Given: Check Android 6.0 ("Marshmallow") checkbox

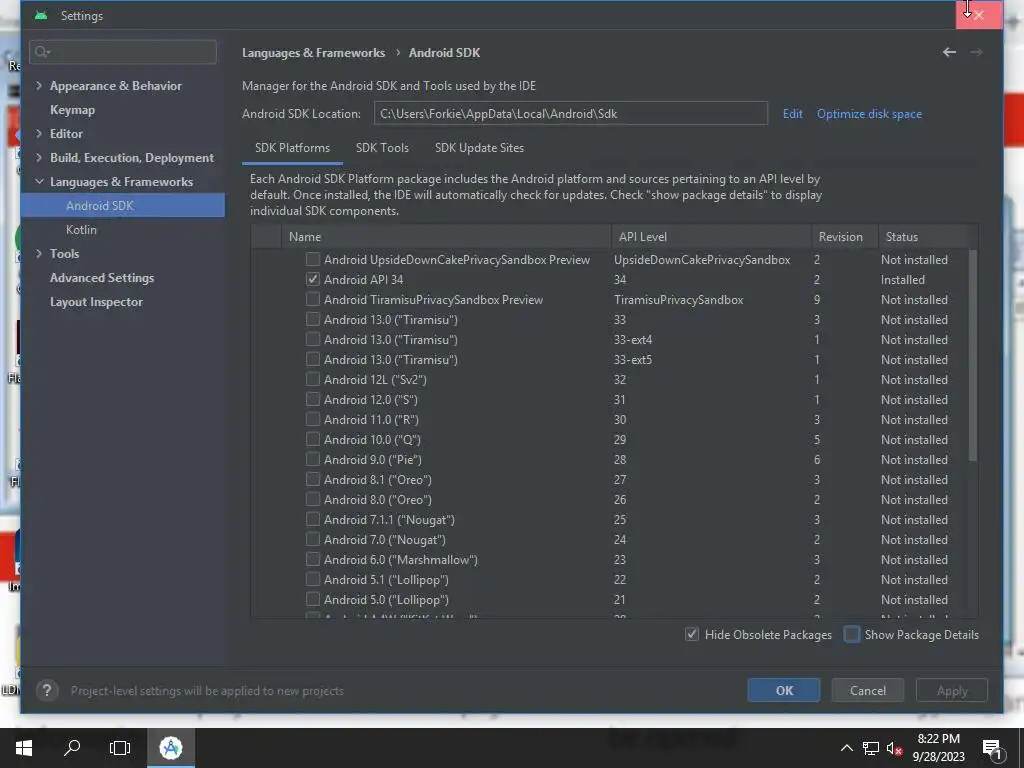Looking at the screenshot, I should [313, 559].
